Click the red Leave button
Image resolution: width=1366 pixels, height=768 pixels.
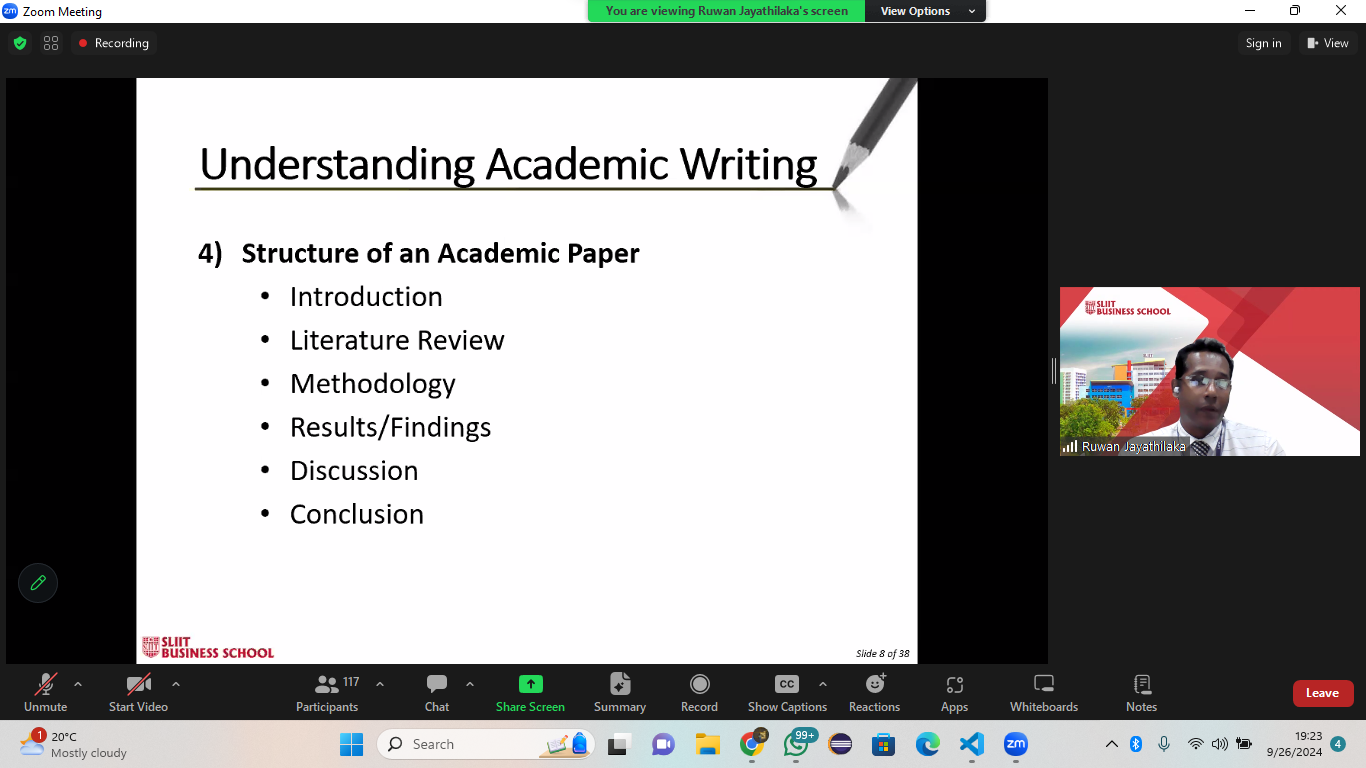click(1322, 693)
